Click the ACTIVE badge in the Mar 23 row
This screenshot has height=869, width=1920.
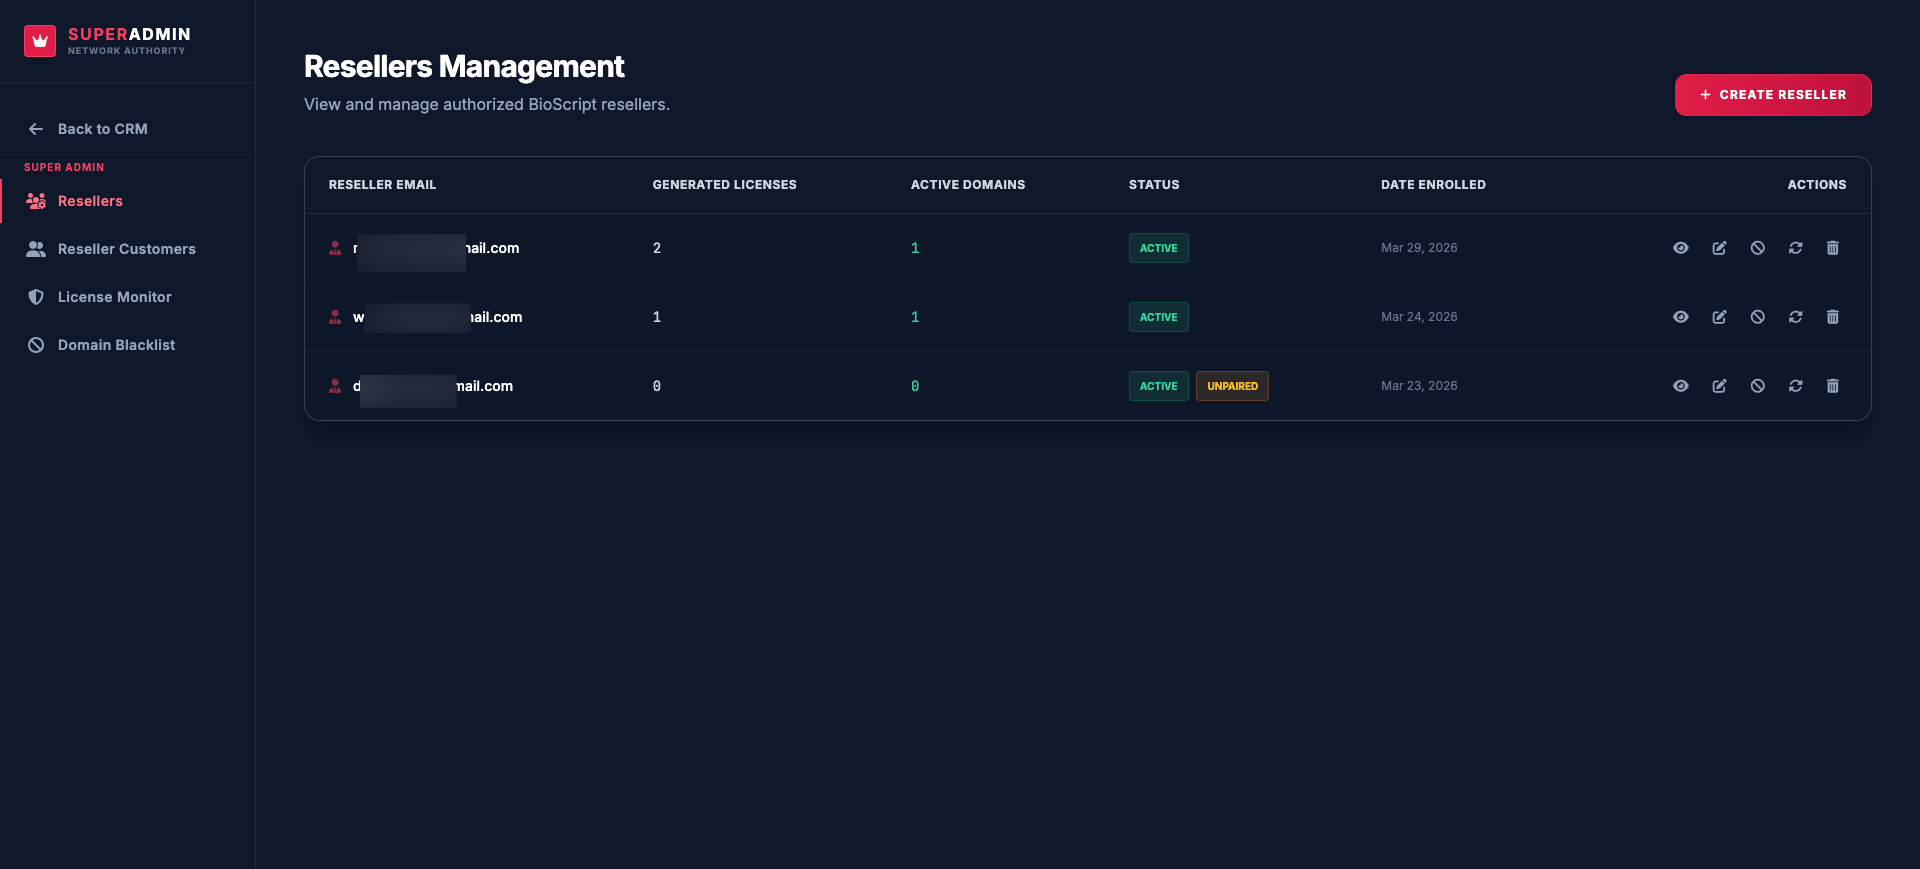tap(1158, 386)
